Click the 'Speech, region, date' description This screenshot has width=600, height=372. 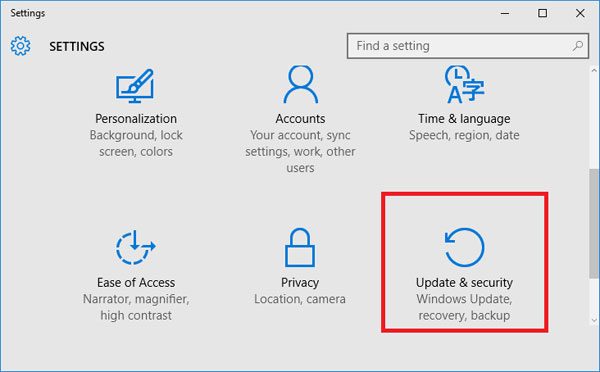[464, 135]
